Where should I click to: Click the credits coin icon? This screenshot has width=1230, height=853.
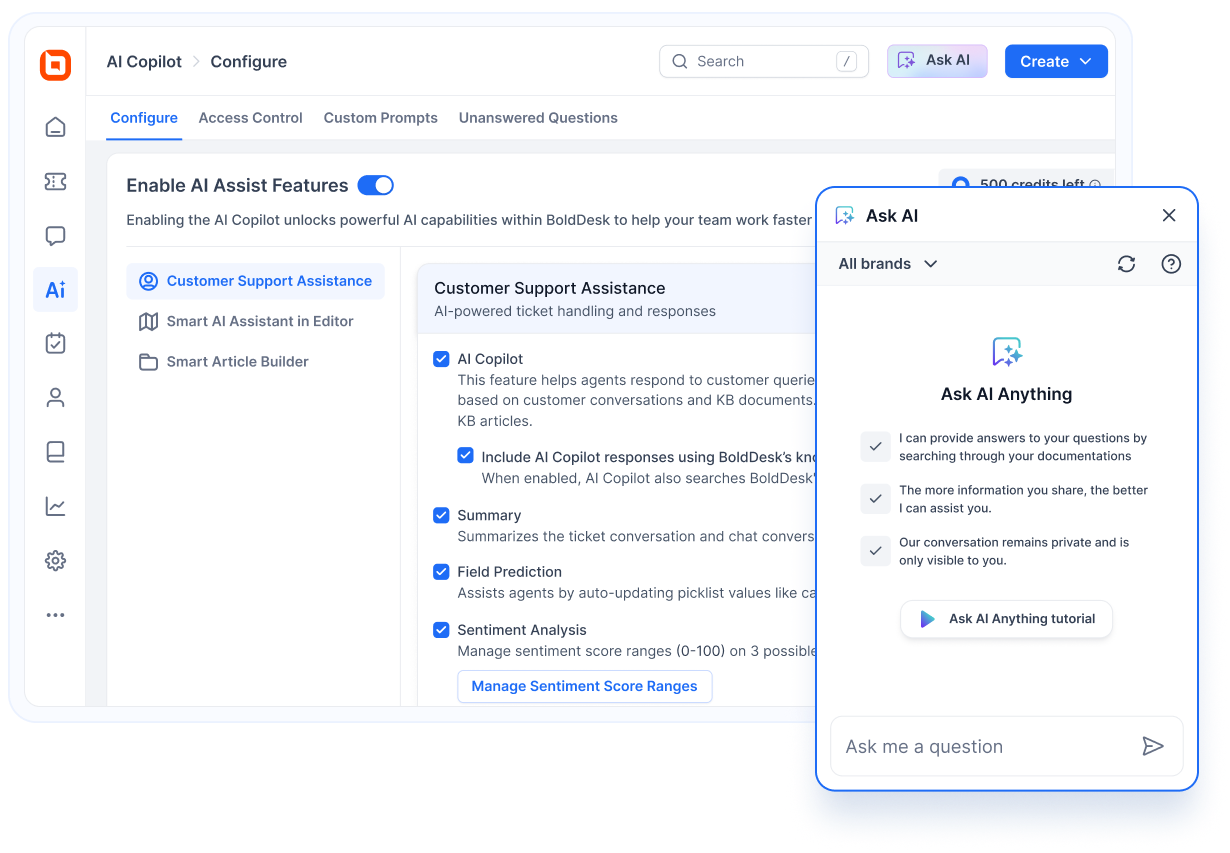point(961,184)
